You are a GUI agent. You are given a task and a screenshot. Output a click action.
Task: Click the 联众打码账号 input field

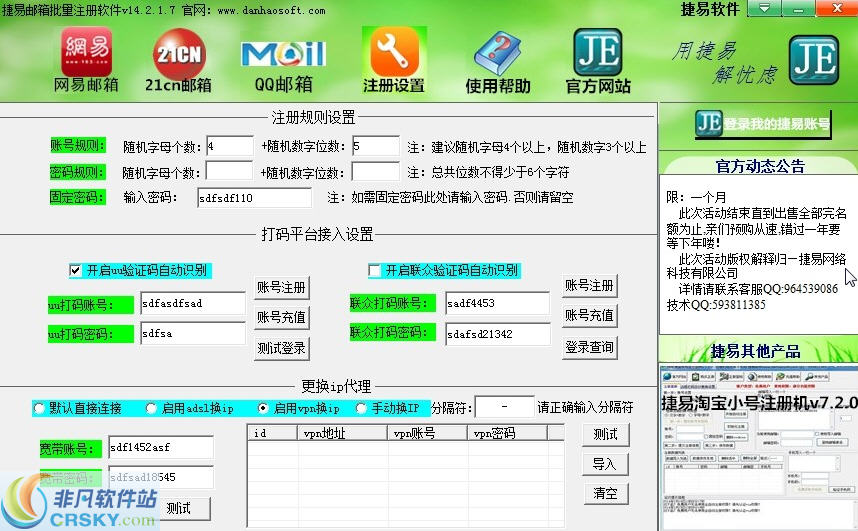pos(497,303)
